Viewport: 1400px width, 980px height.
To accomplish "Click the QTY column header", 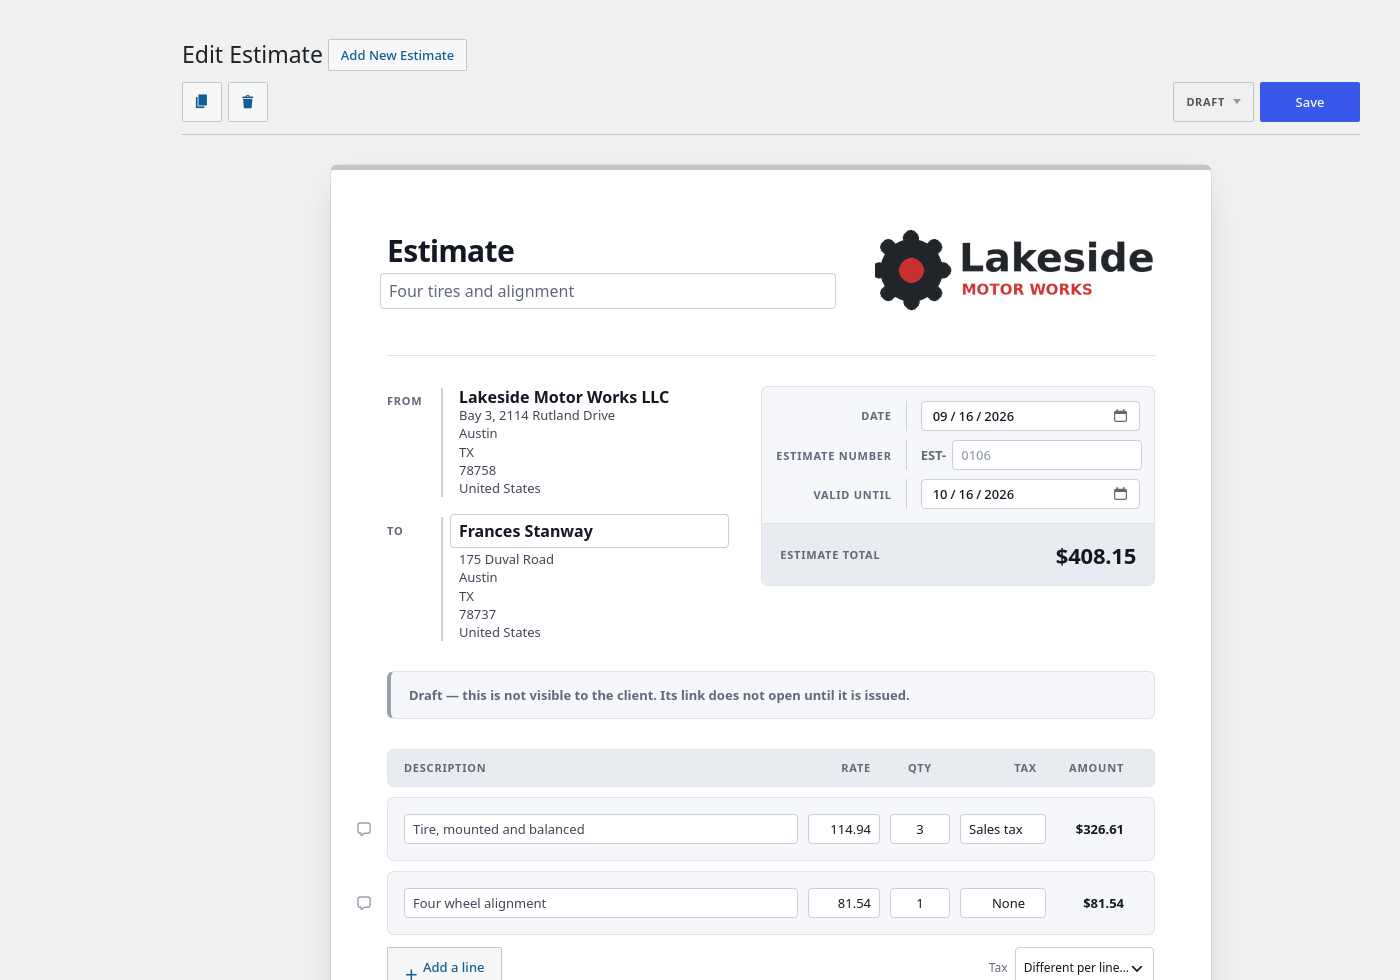I will tap(920, 768).
